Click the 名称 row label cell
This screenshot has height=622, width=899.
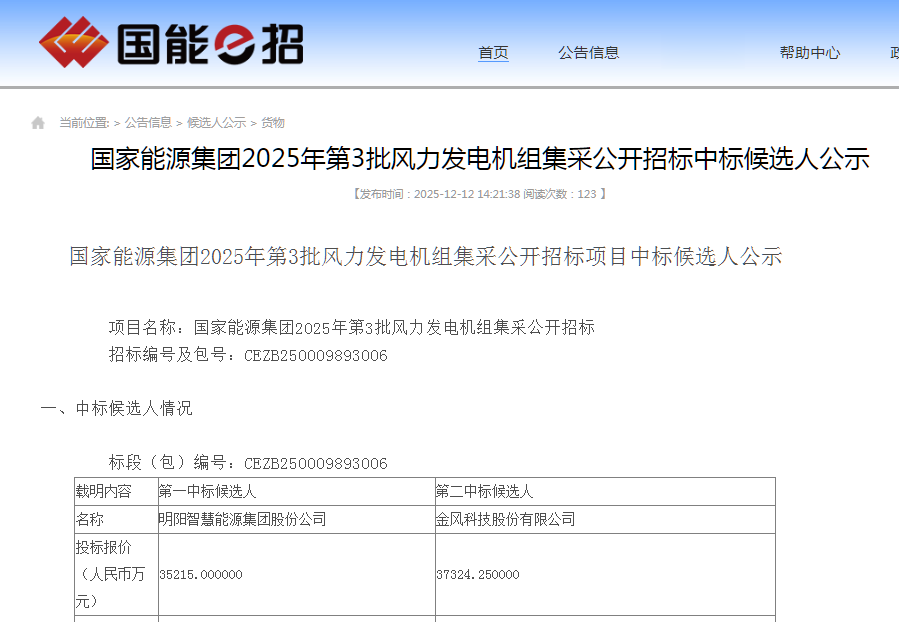pyautogui.click(x=116, y=519)
